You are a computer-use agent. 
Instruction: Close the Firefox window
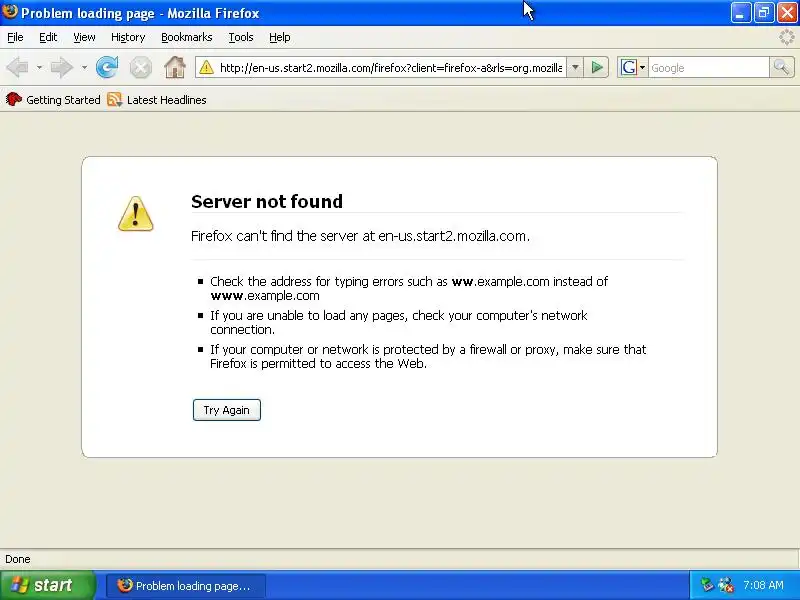tap(787, 13)
